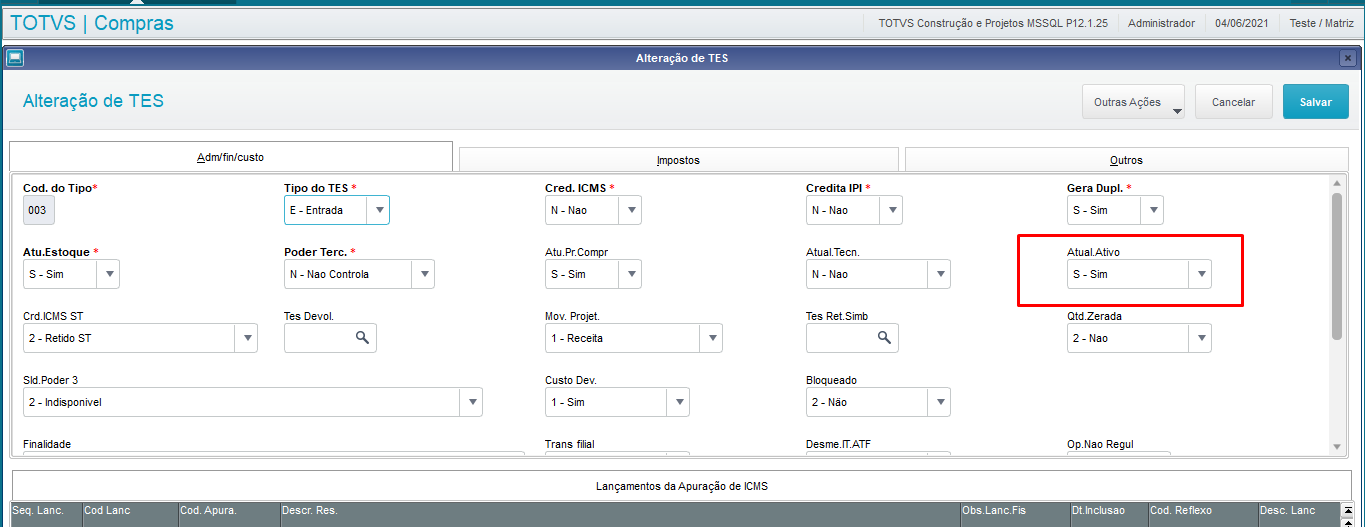The image size is (1365, 527).
Task: Open the Bloqueado dropdown
Action: coord(939,402)
